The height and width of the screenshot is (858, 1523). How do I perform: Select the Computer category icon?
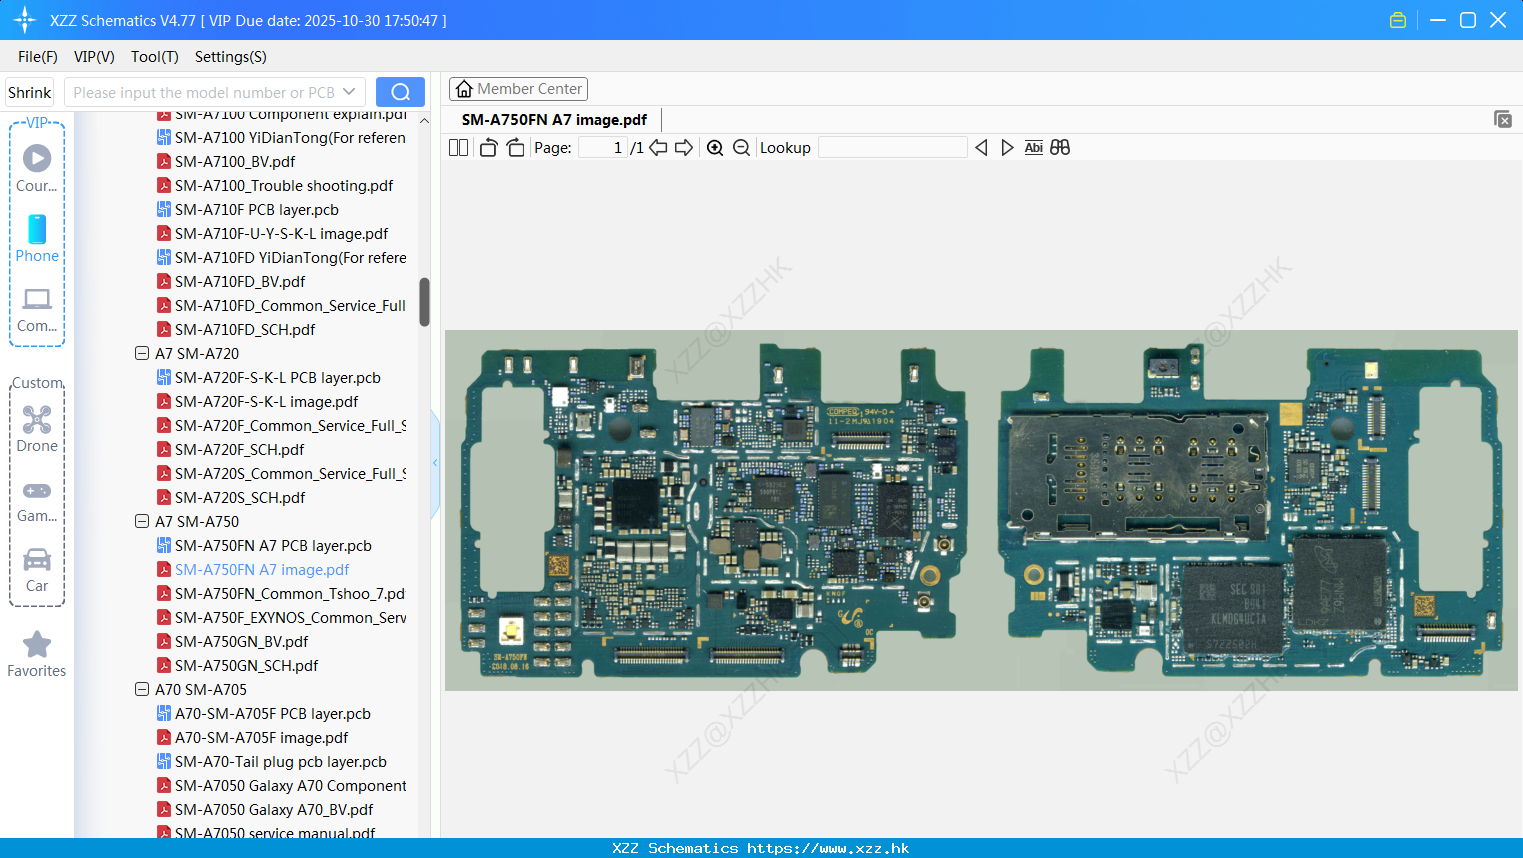pyautogui.click(x=37, y=299)
